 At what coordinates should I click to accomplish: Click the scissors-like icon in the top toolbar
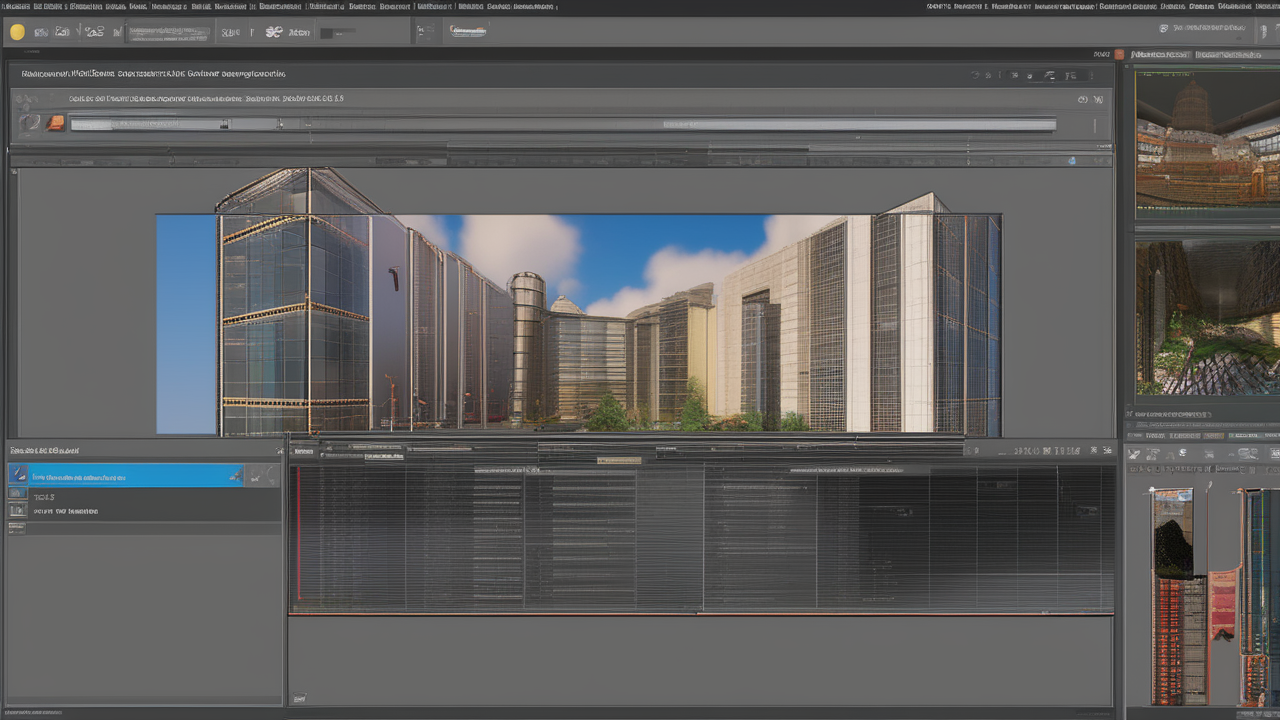pyautogui.click(x=274, y=32)
